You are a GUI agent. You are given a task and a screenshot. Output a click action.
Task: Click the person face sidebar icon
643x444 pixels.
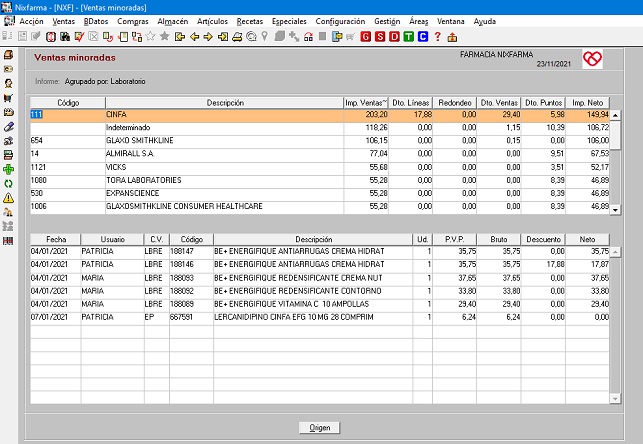coord(8,84)
